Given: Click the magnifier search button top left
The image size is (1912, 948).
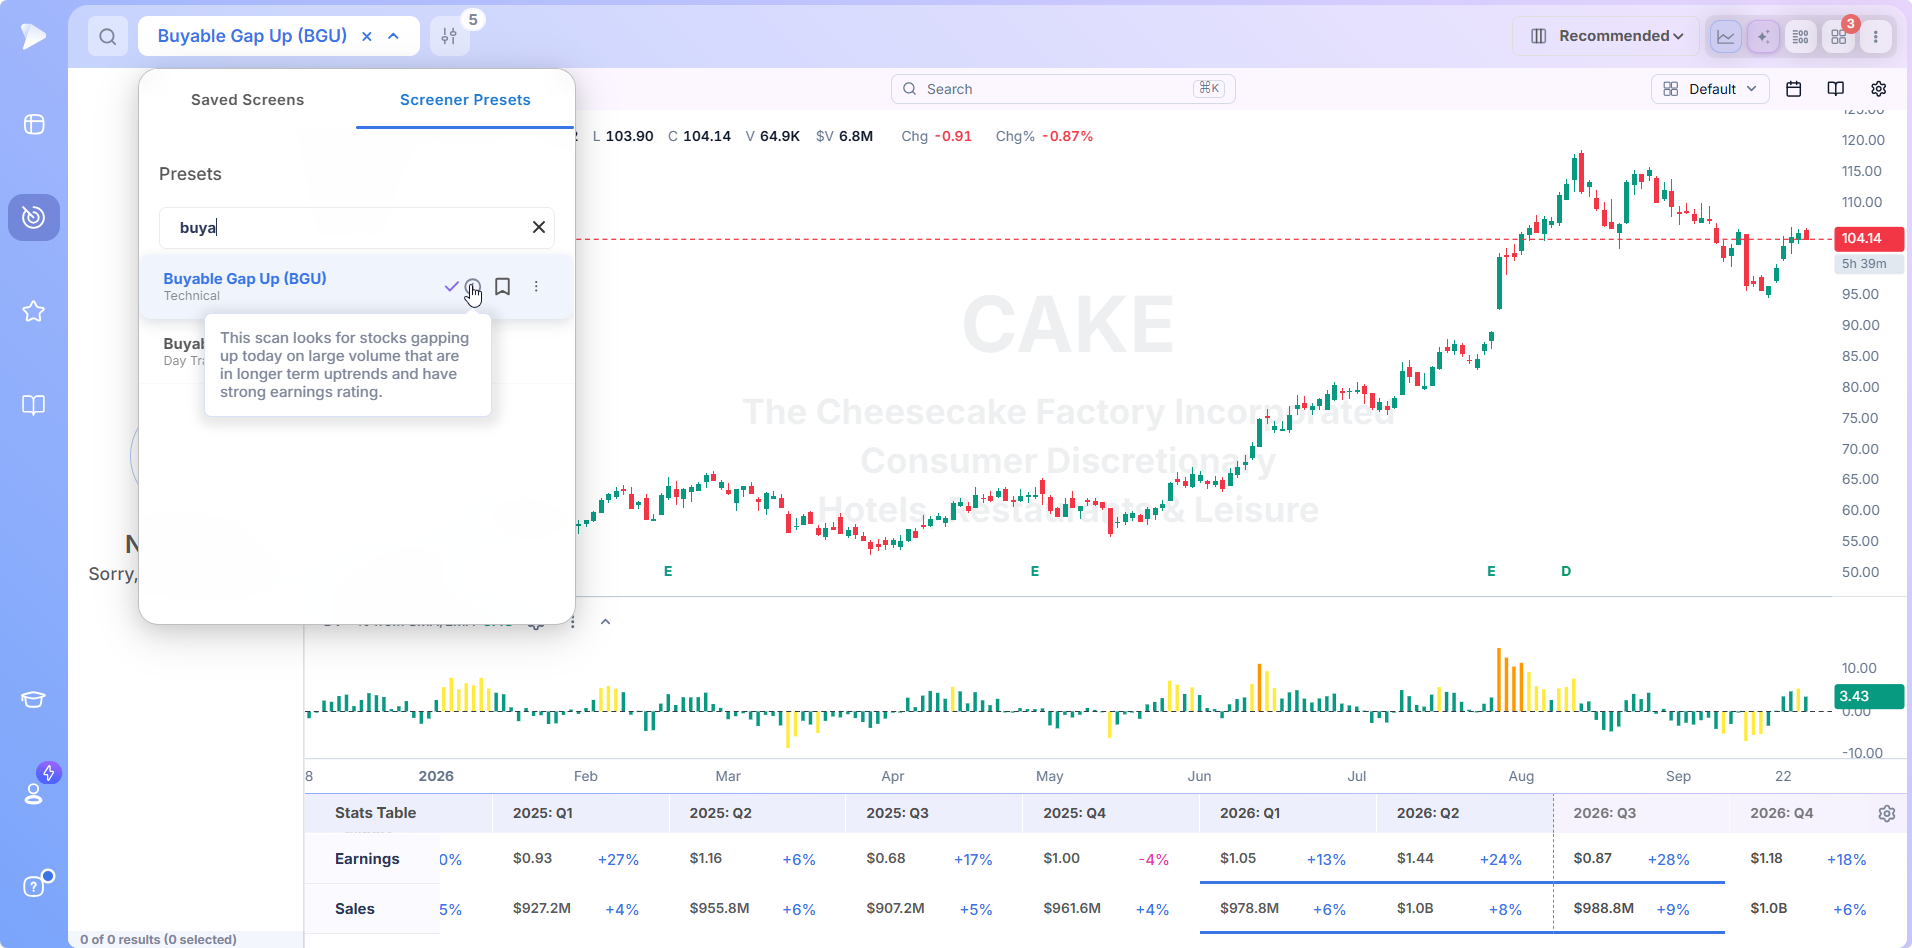Looking at the screenshot, I should point(108,37).
